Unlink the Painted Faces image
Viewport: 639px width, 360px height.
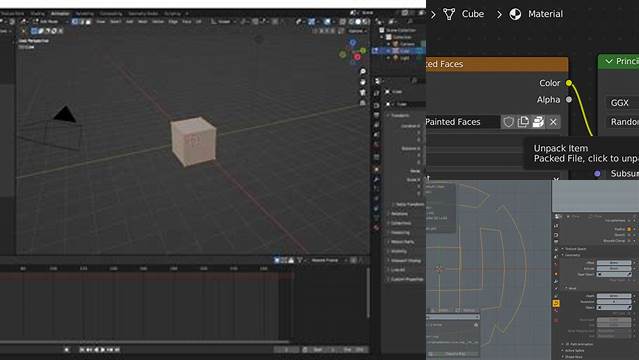tap(553, 122)
